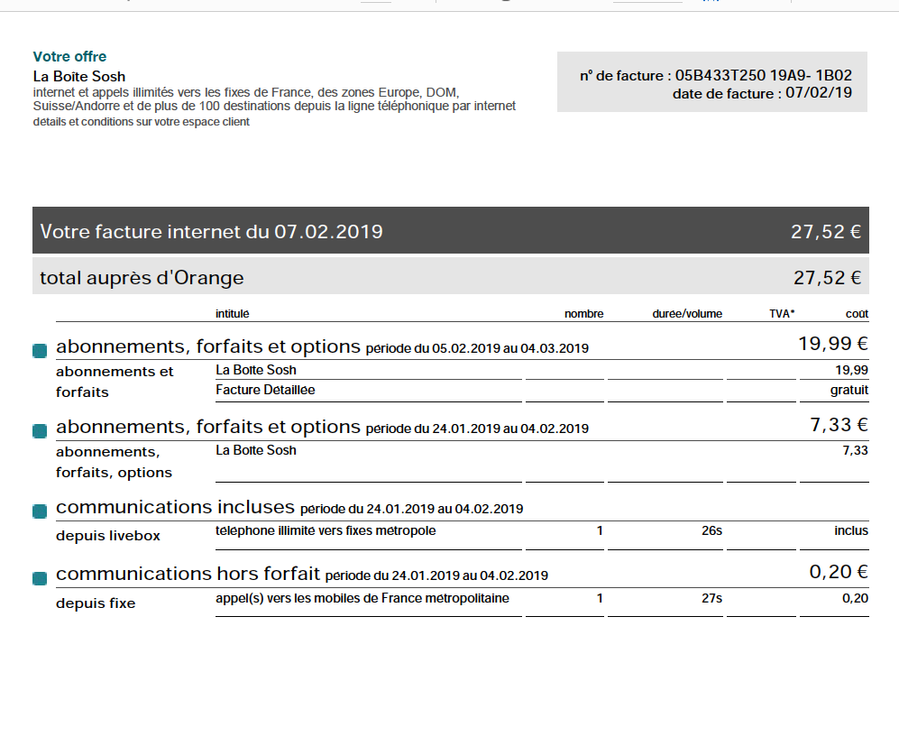Select the 0,20 € hors forfait section total
The width and height of the screenshot is (899, 738).
pos(838,572)
